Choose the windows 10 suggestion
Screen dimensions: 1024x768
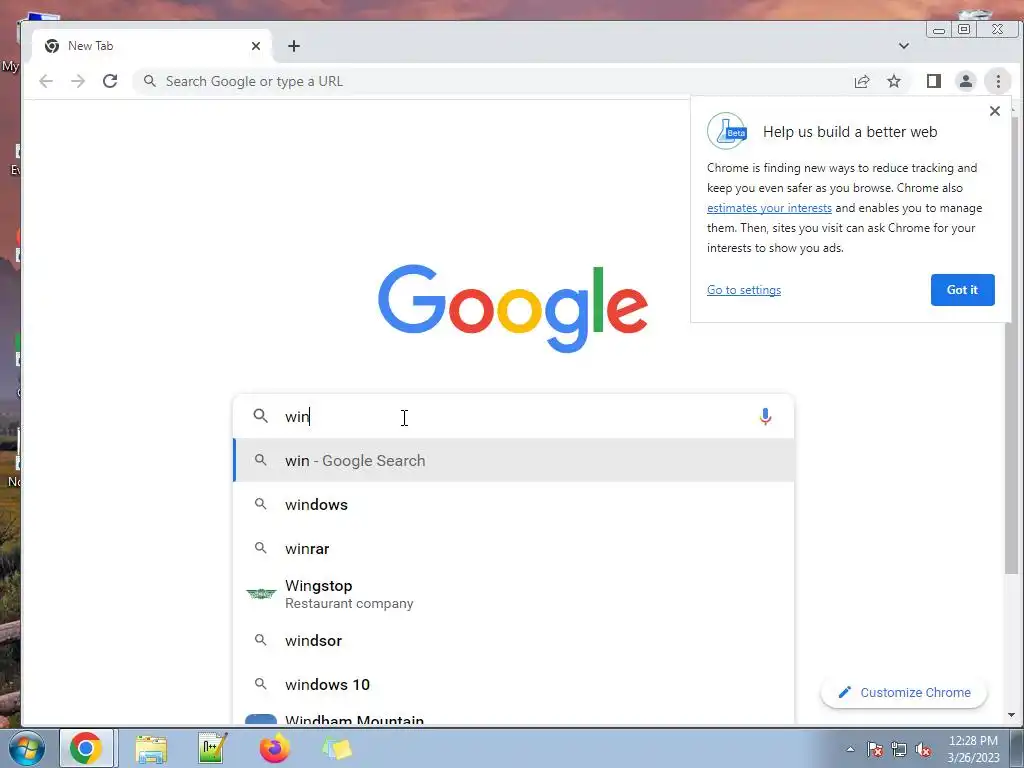(x=513, y=684)
